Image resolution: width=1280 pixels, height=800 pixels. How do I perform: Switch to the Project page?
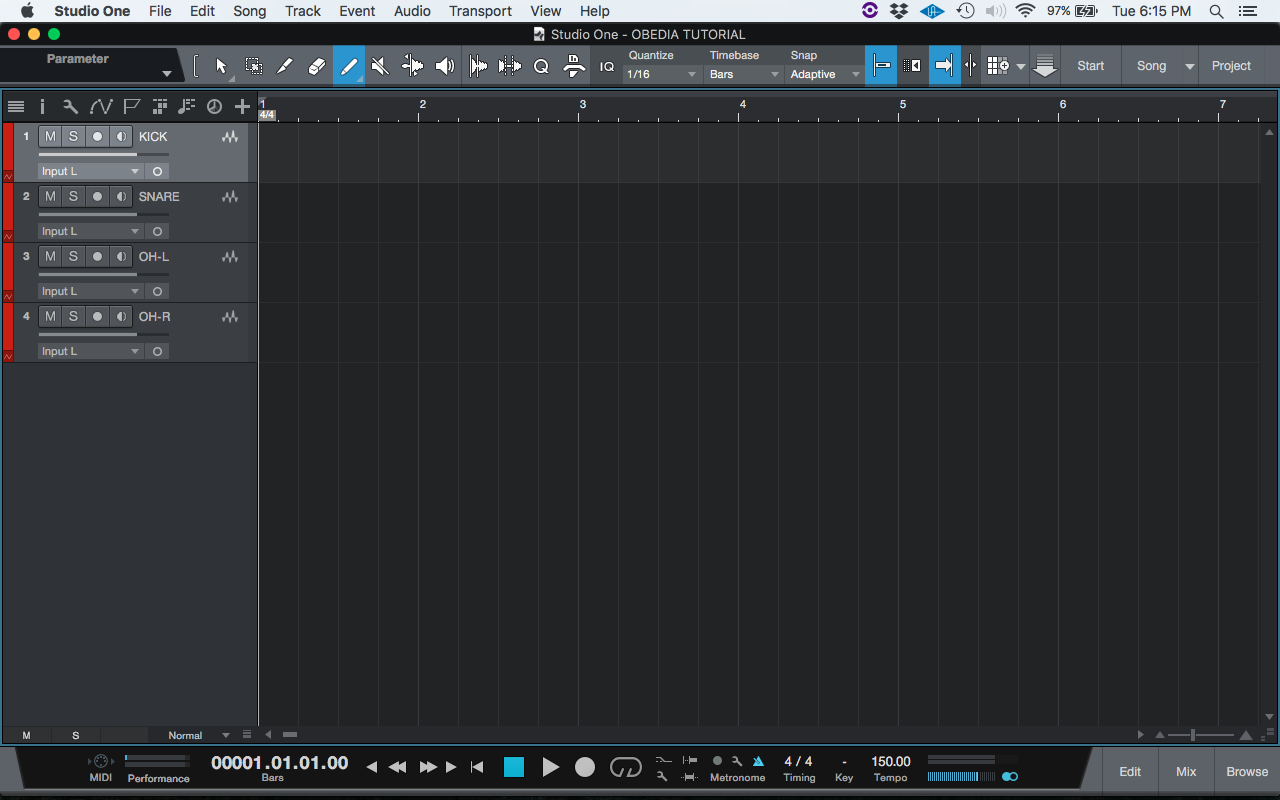(1231, 65)
